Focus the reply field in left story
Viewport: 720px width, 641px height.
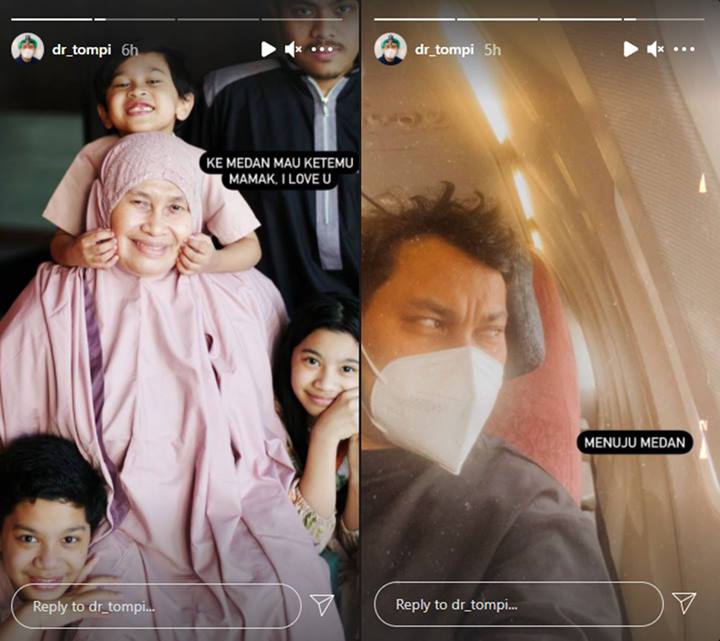tap(156, 606)
